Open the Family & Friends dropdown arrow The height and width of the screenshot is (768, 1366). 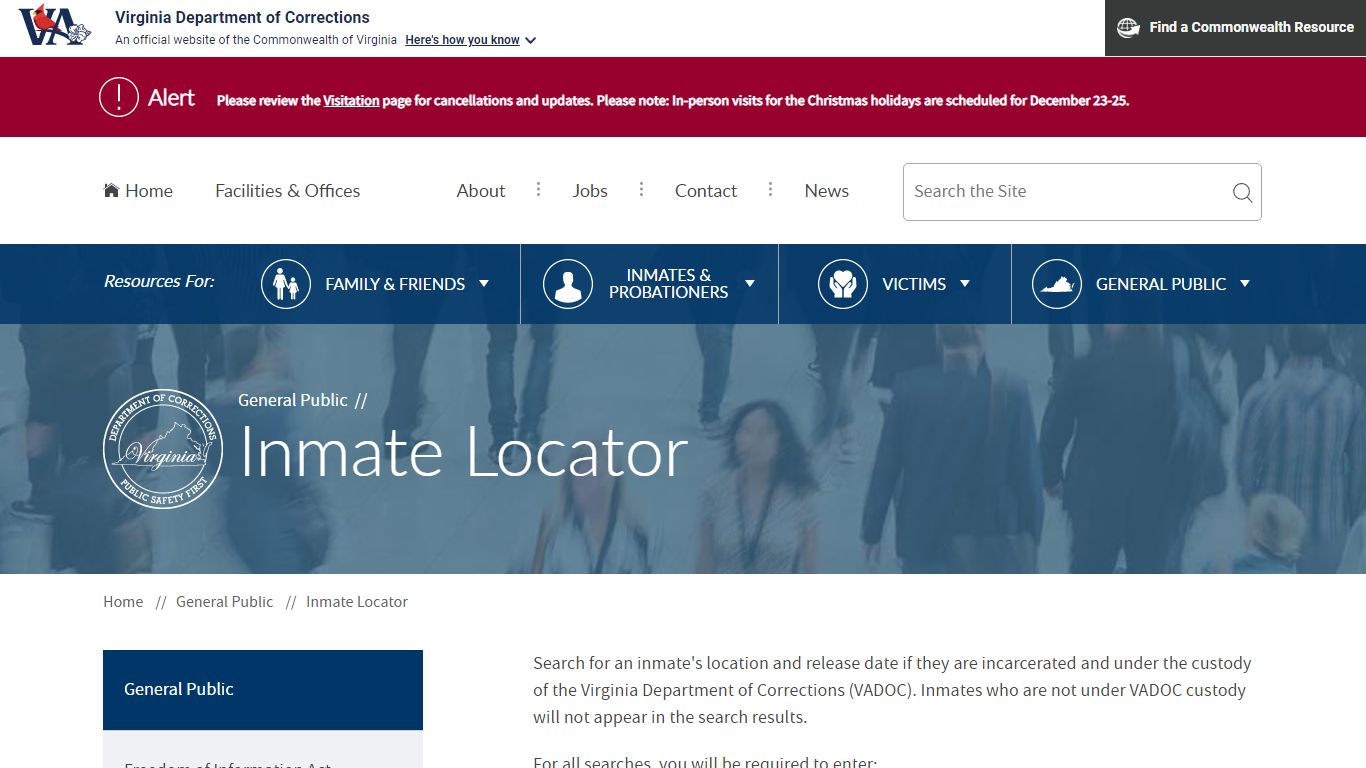click(485, 284)
